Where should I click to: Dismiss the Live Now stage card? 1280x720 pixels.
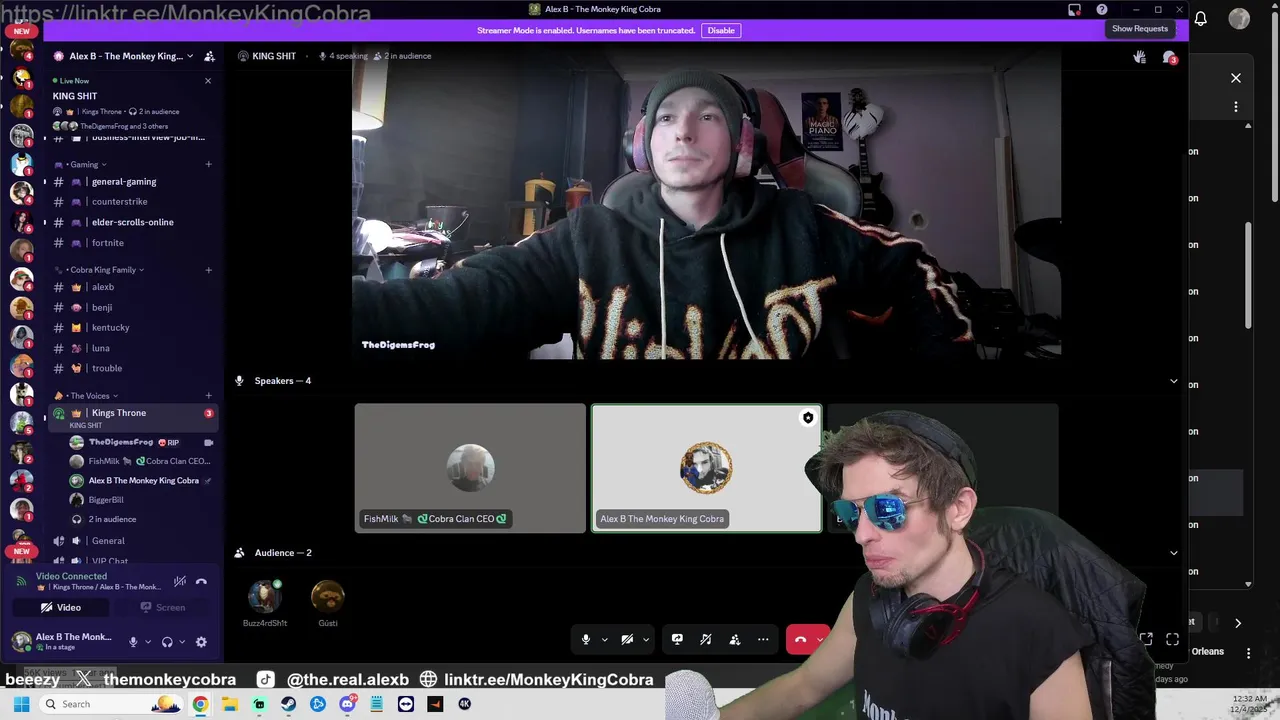[208, 81]
